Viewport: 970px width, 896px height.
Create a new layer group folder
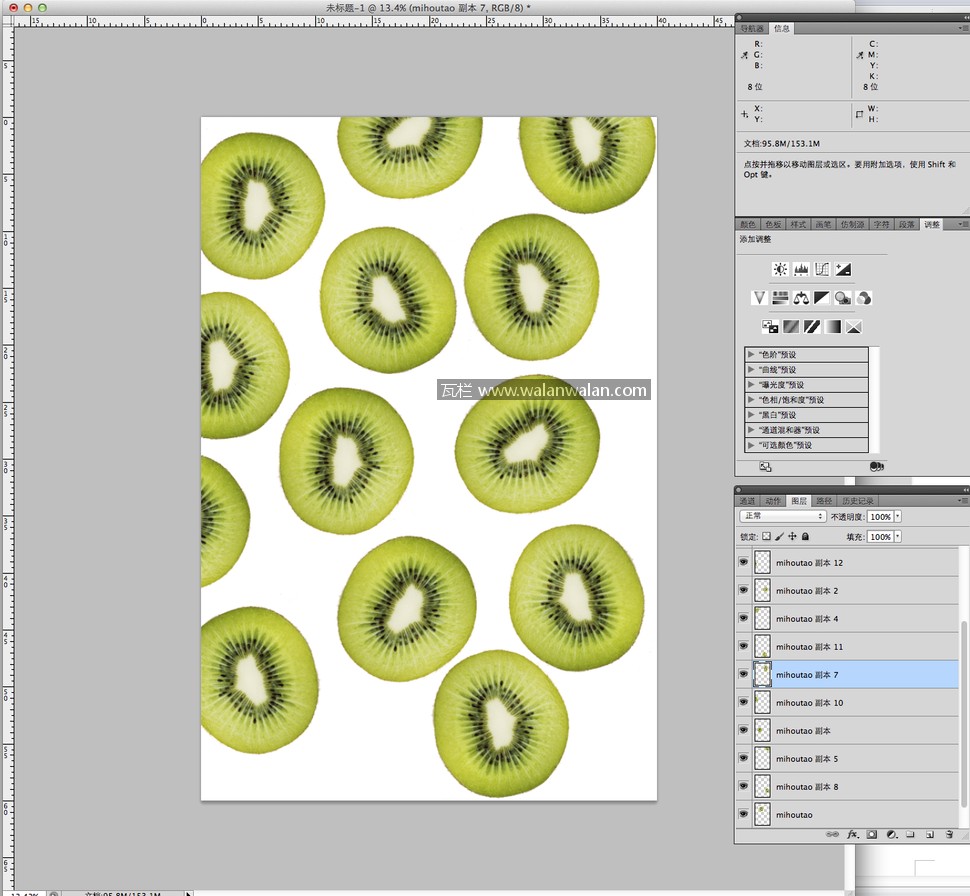pos(910,834)
